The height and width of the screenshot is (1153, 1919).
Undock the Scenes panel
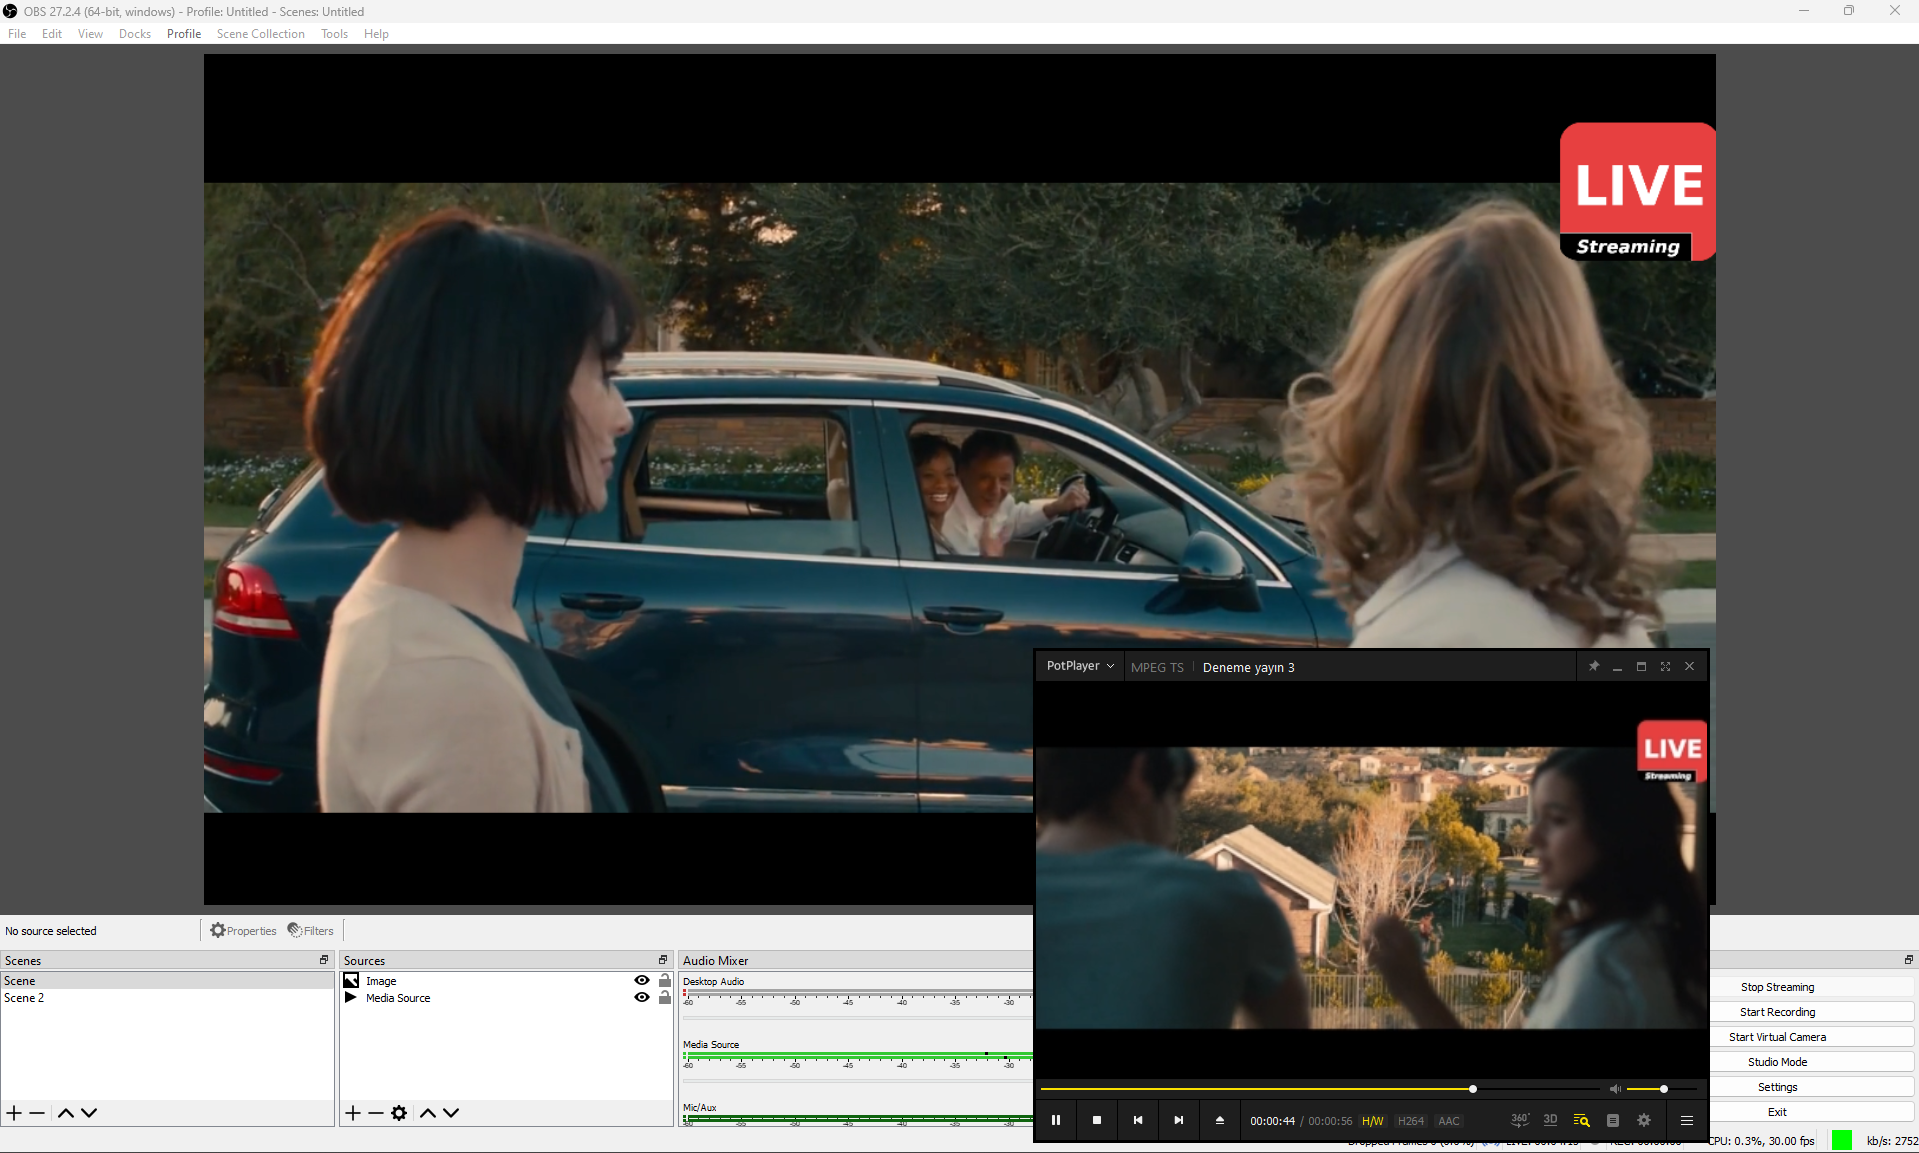(x=324, y=960)
